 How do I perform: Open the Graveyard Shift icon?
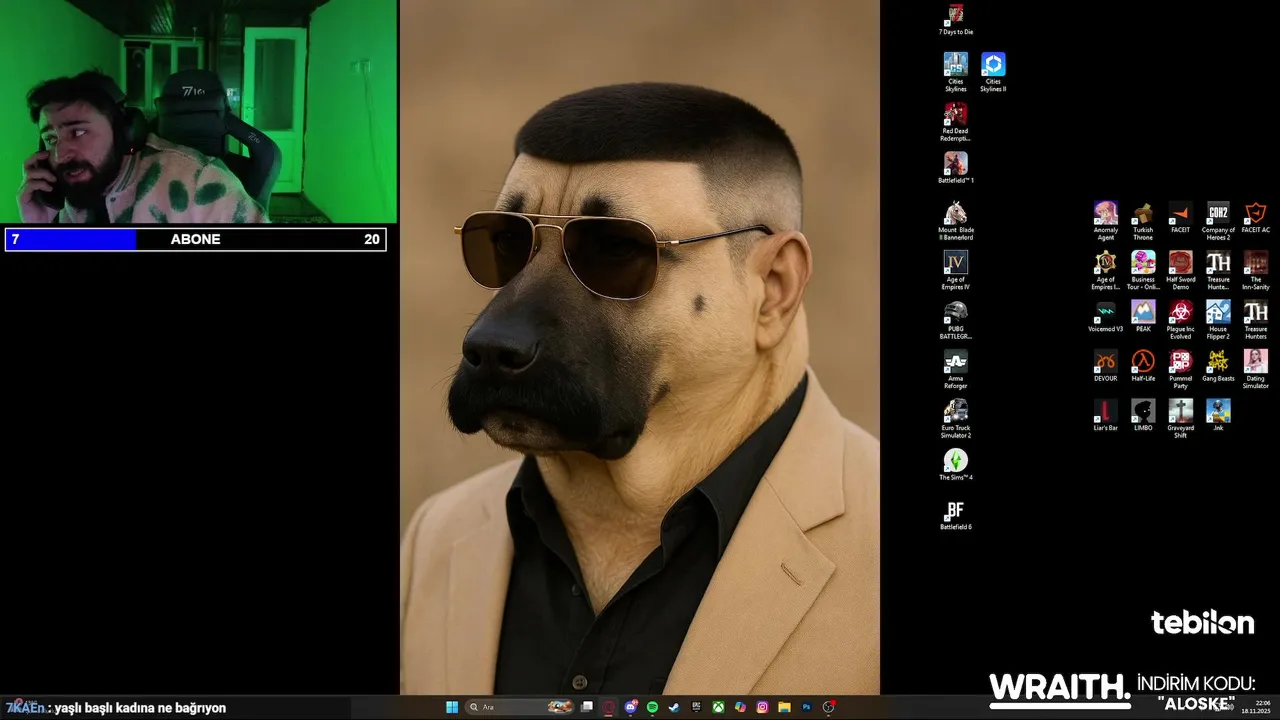[1181, 418]
